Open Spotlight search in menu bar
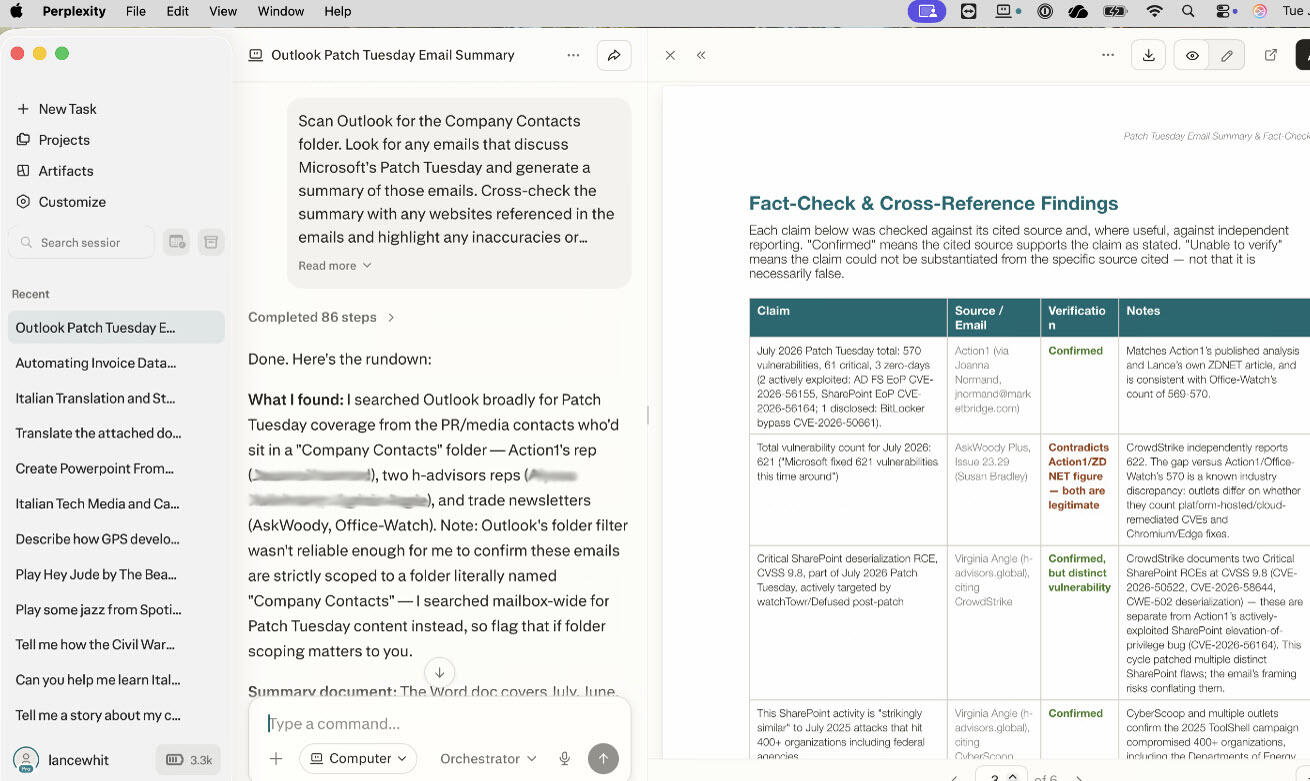 (1188, 11)
